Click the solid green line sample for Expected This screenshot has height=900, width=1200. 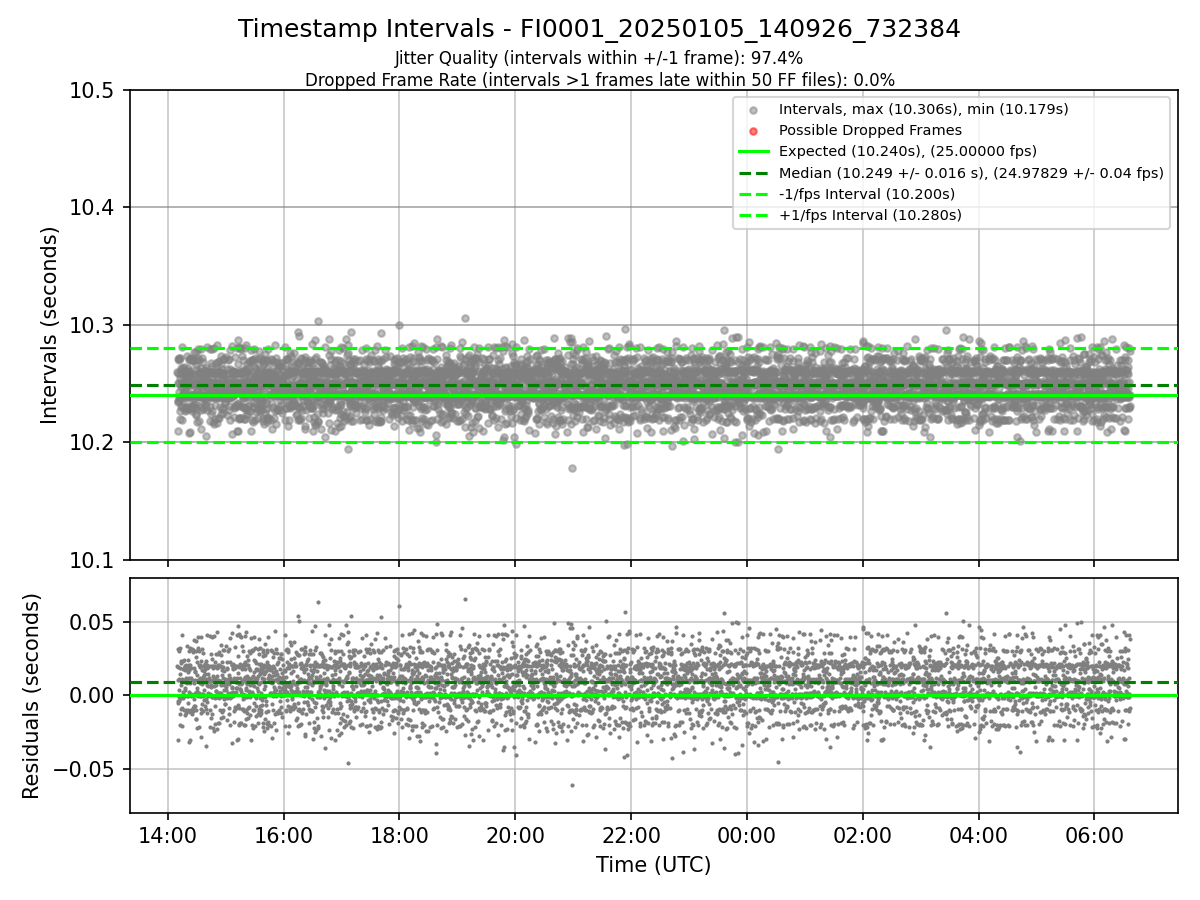click(x=754, y=151)
